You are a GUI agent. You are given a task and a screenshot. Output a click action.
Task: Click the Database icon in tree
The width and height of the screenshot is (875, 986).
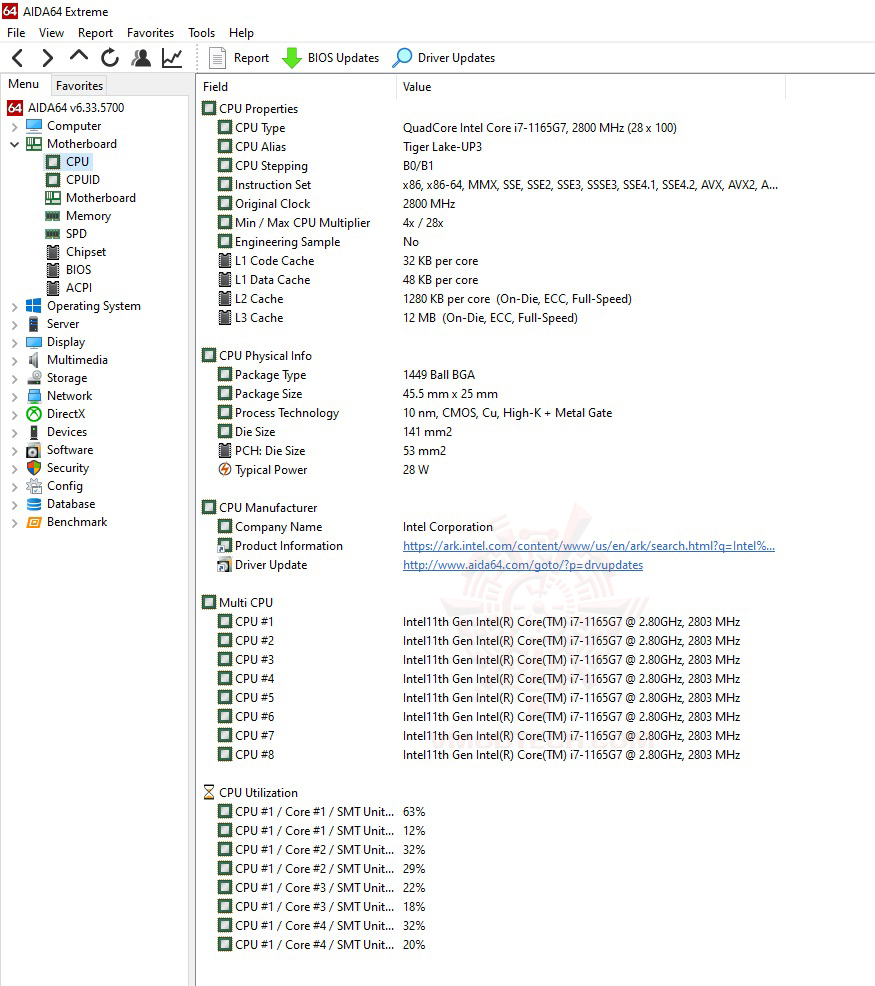point(34,504)
